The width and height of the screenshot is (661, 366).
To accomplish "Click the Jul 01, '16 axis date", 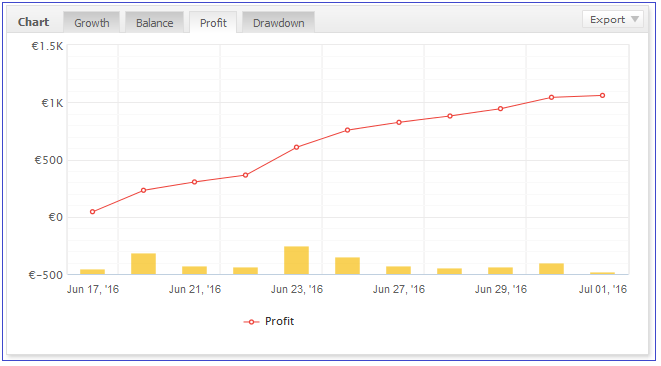I will pyautogui.click(x=603, y=289).
